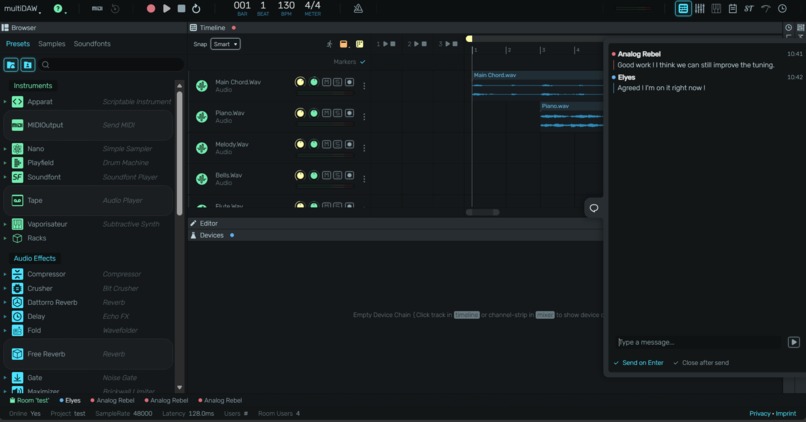The width and height of the screenshot is (806, 422).
Task: Switch to the Samples tab
Action: pos(52,44)
